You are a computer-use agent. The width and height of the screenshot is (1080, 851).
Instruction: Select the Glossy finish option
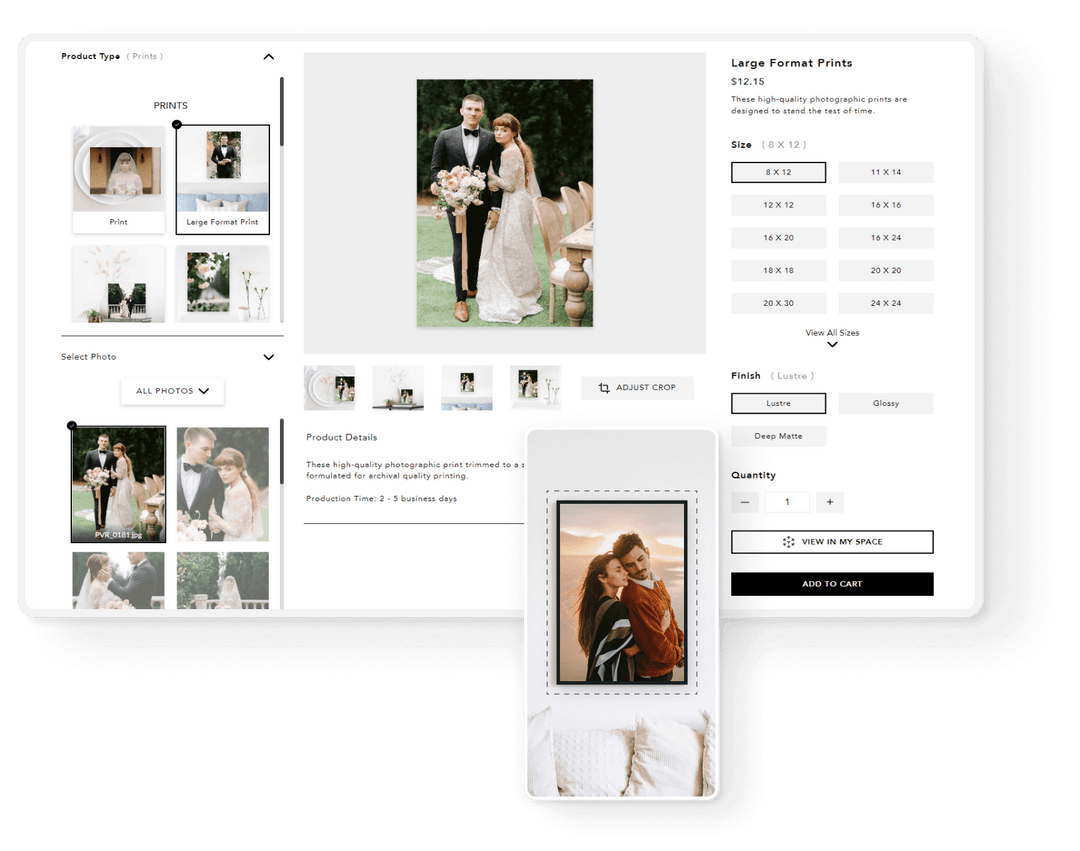(x=886, y=403)
